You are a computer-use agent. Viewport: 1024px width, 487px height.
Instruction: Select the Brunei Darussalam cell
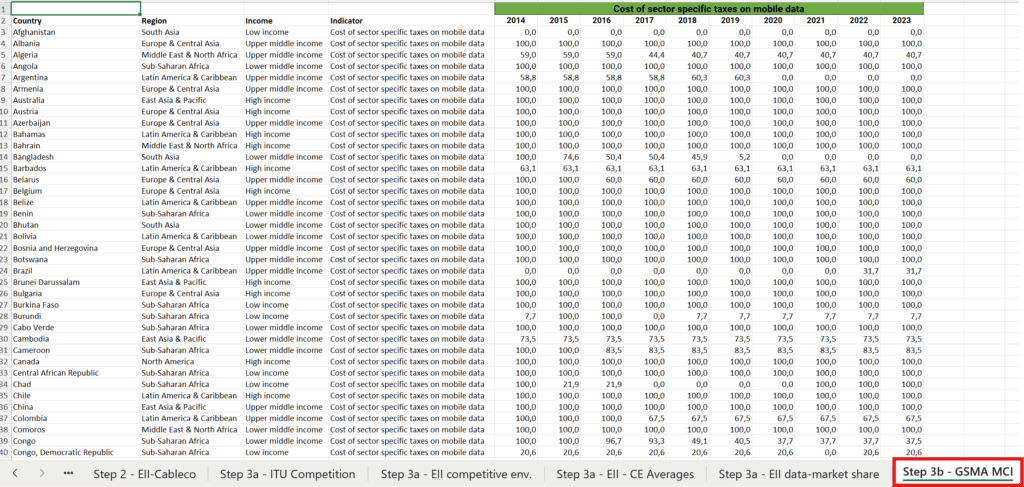[x=76, y=282]
